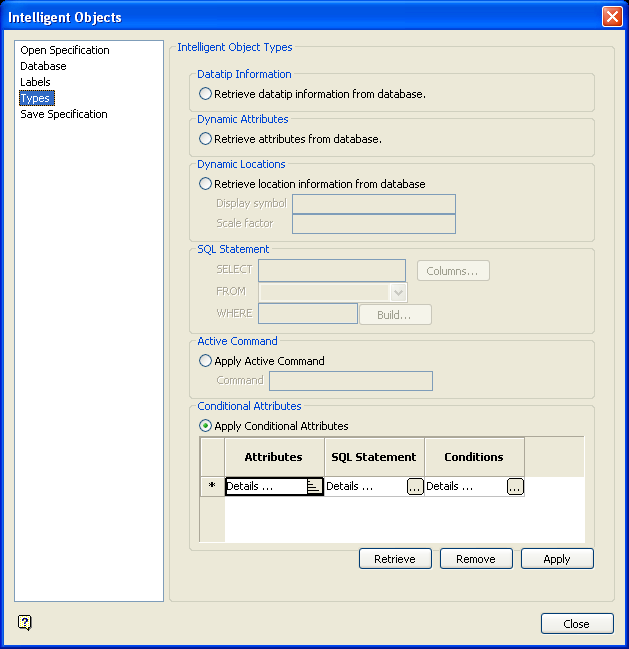Screen dimensions: 629x649
Task: Click the Retrieve button
Action: 395,559
